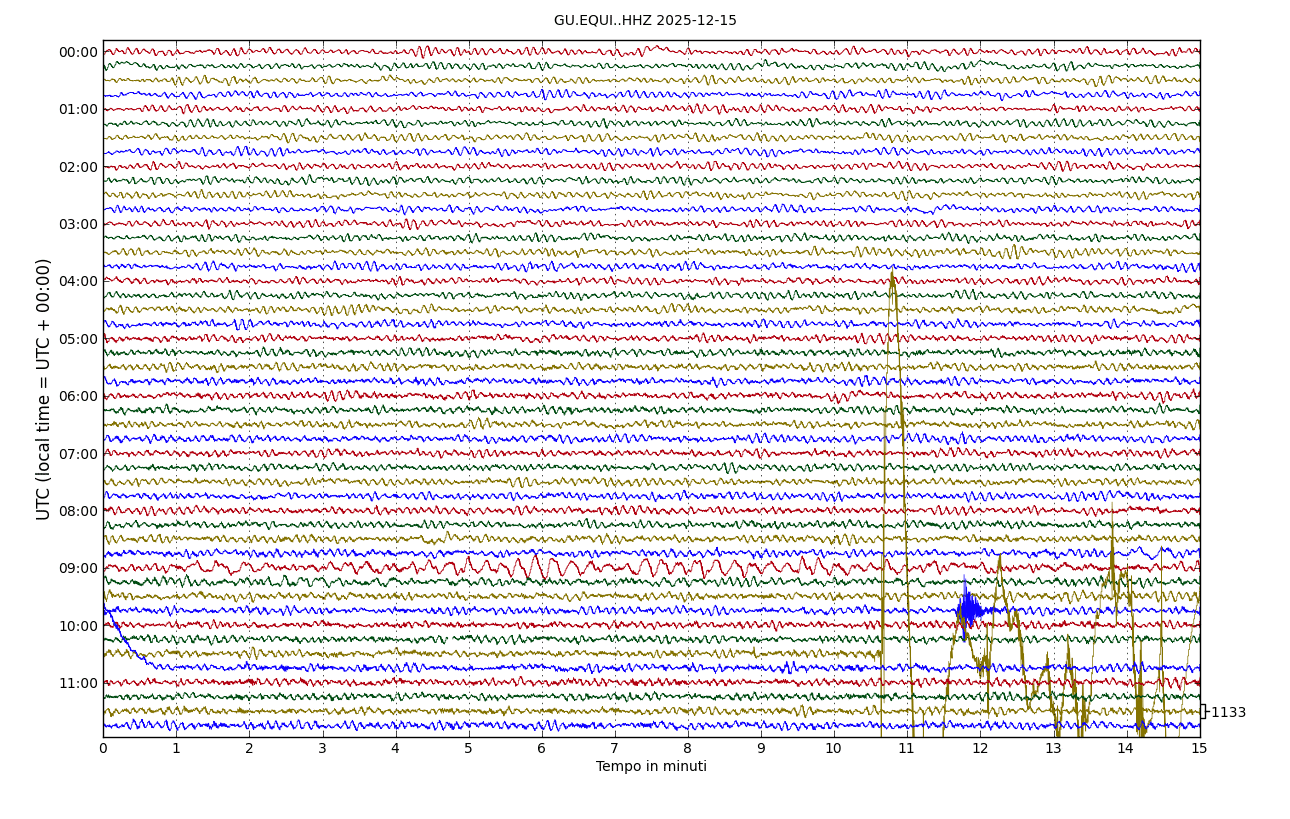
Task: Click the x-axis tick labeled 8
Action: pos(688,749)
